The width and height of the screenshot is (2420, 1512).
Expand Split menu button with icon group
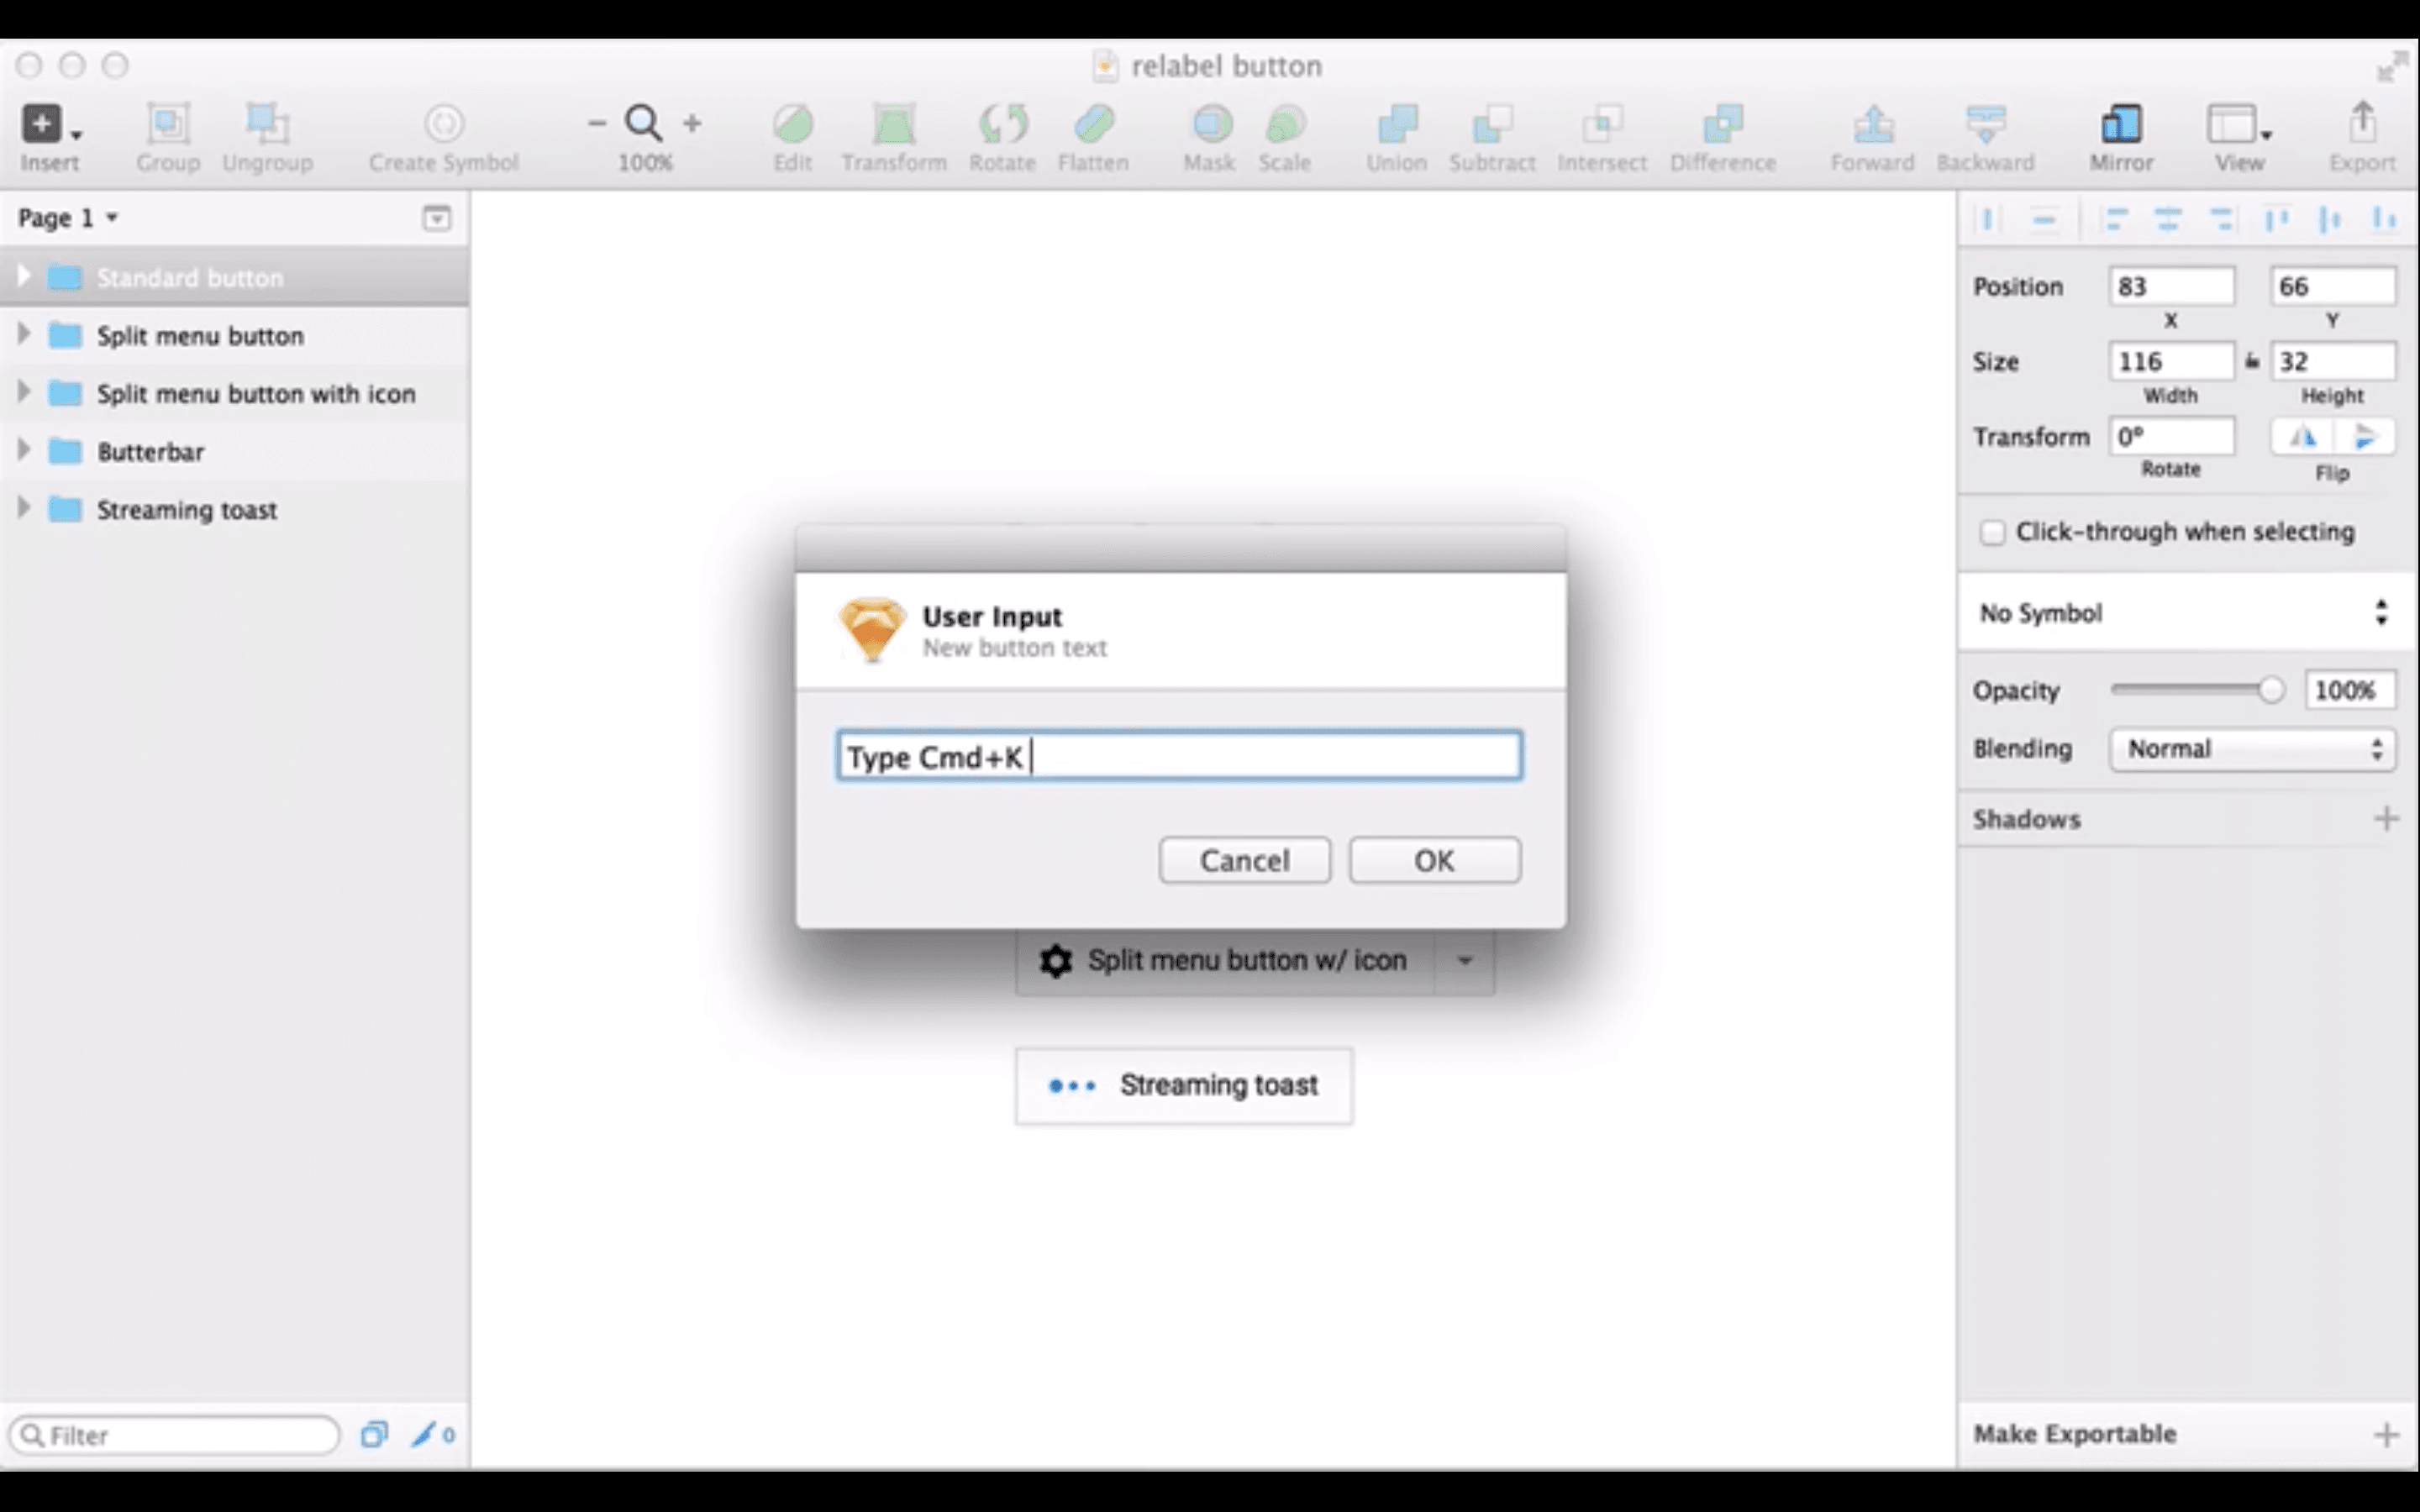point(24,392)
